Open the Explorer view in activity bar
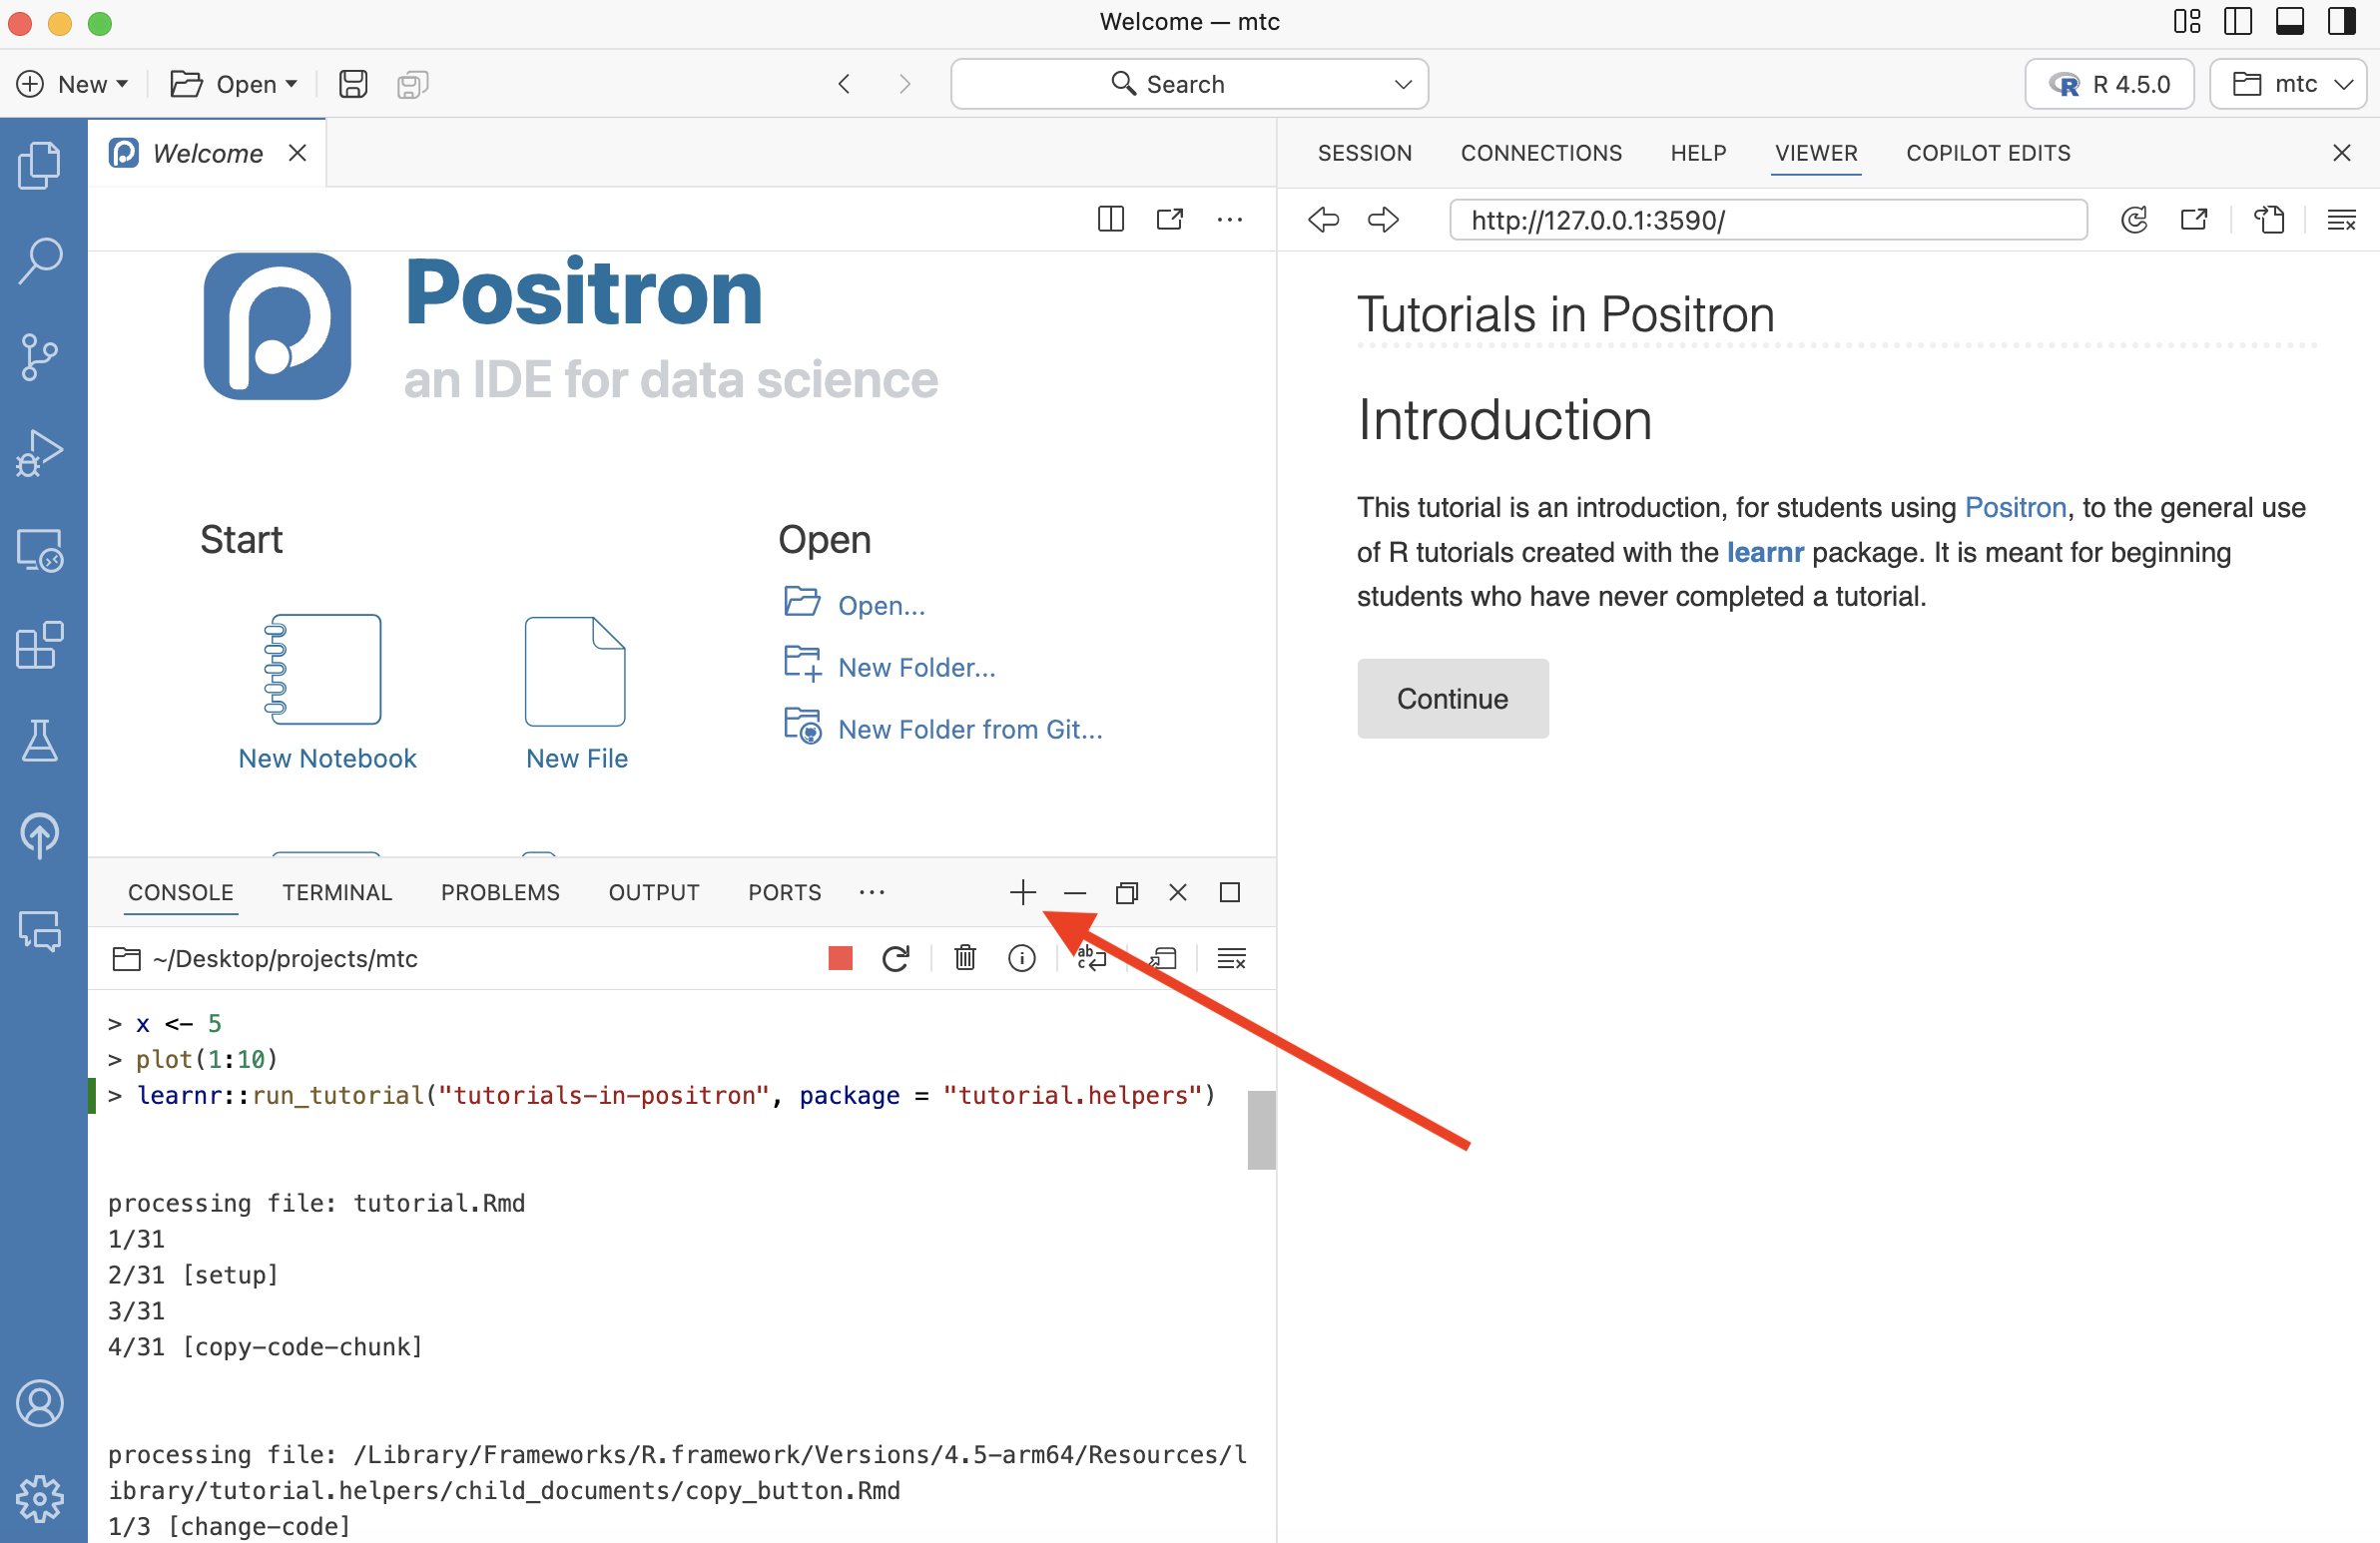 40,165
